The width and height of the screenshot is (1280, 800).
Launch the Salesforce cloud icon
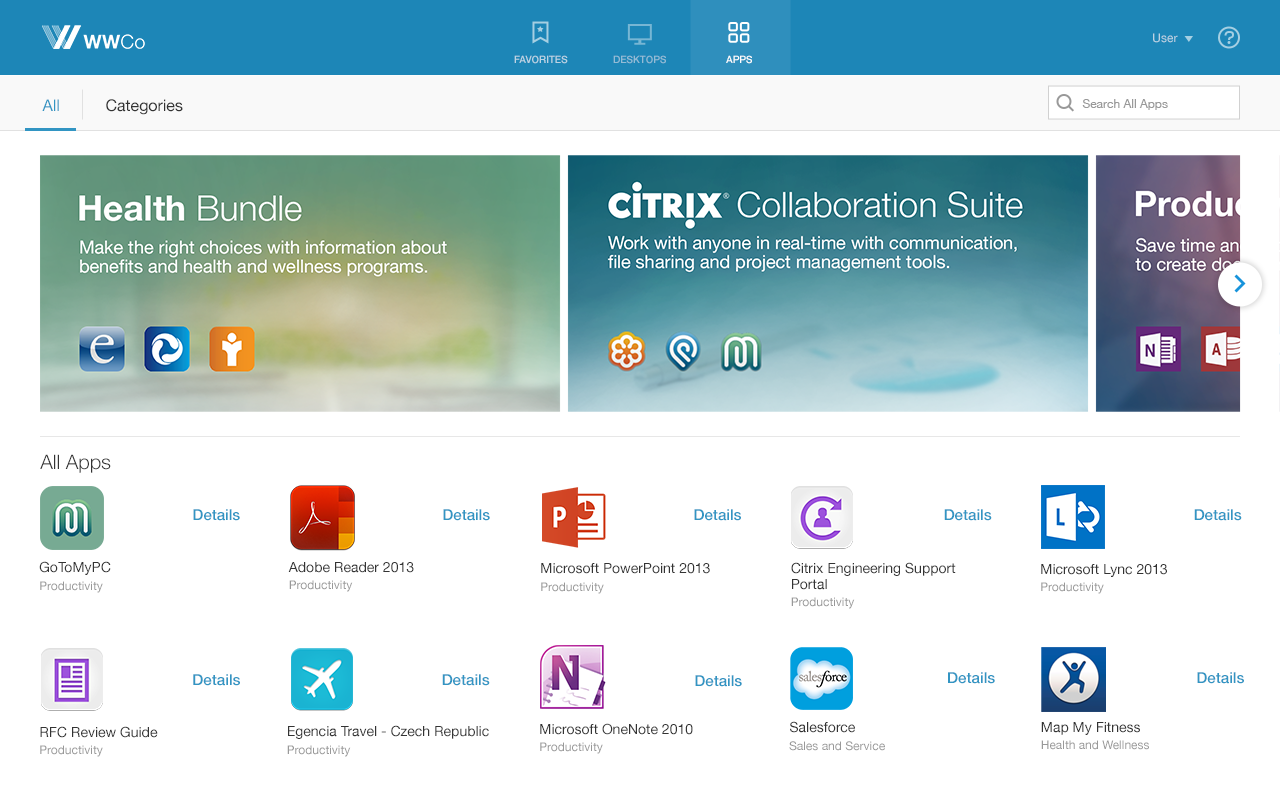821,679
